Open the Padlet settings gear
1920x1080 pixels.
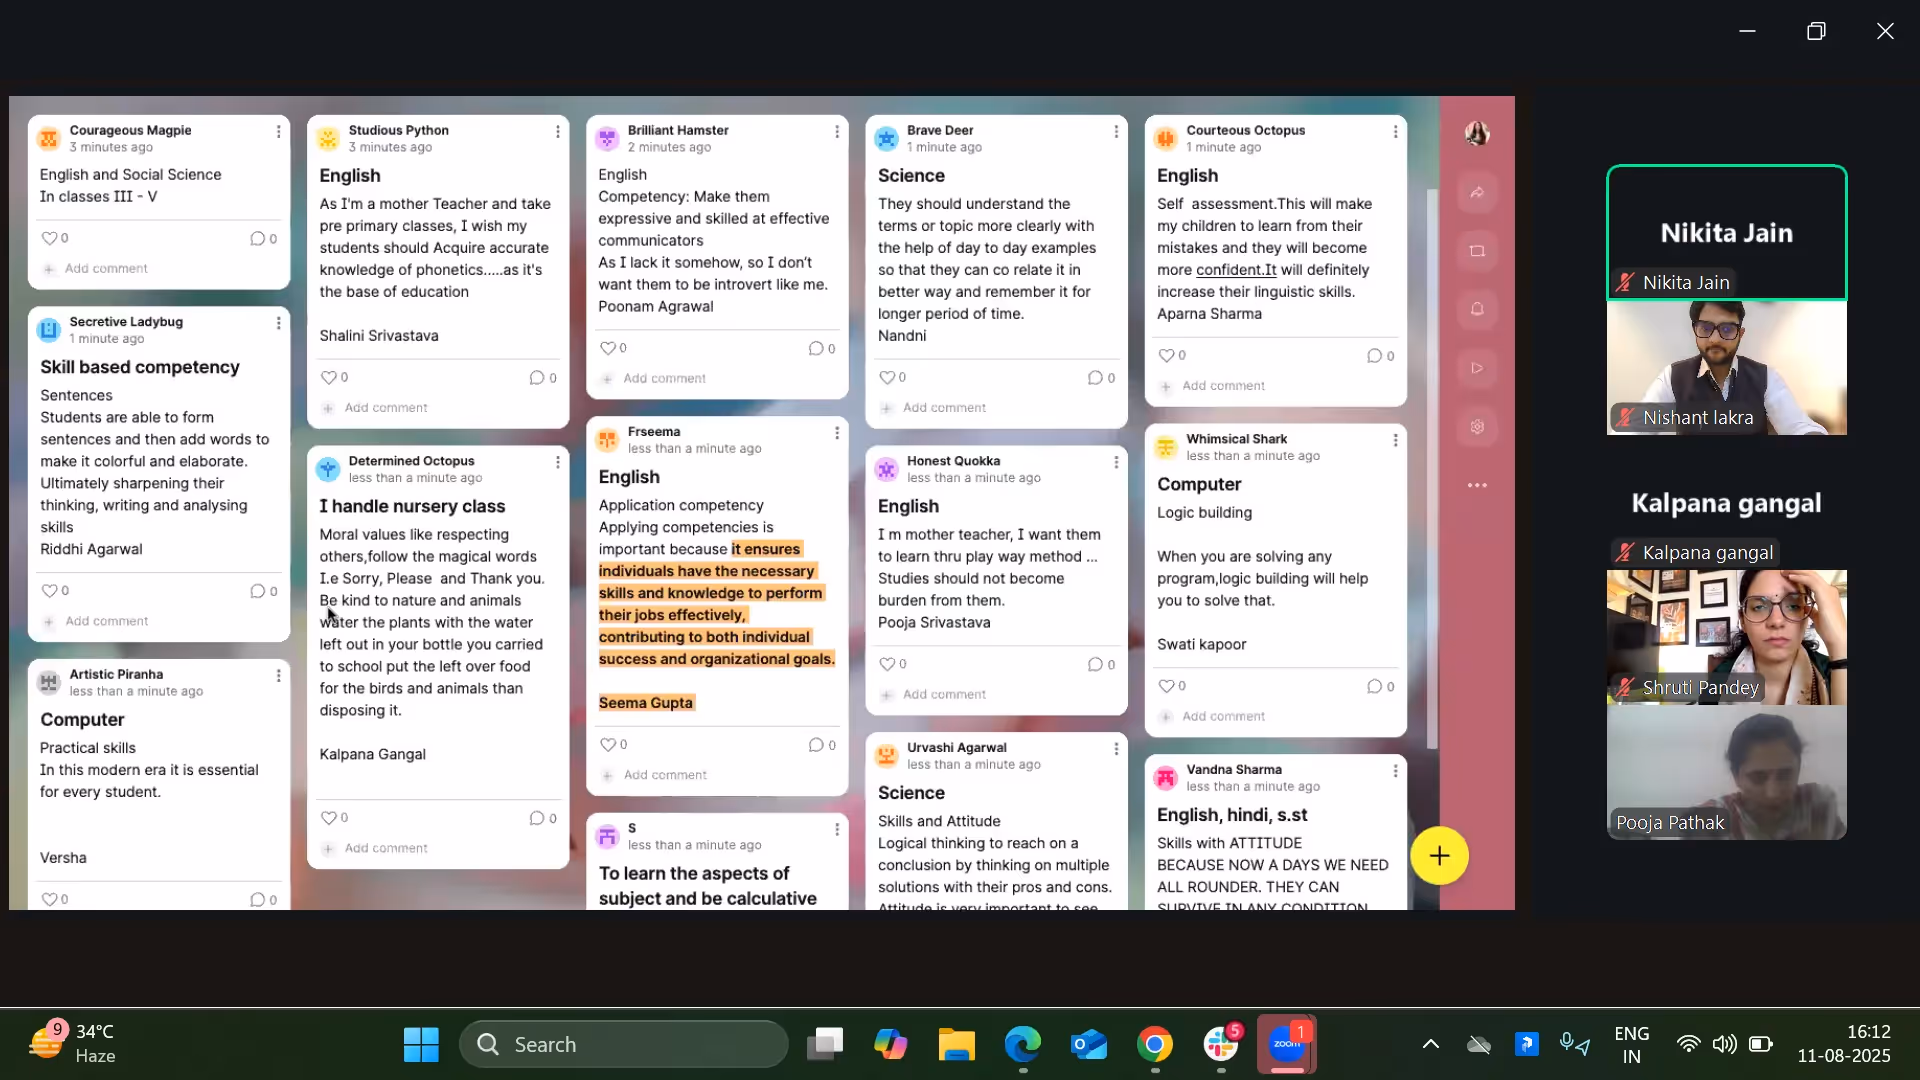pos(1477,427)
